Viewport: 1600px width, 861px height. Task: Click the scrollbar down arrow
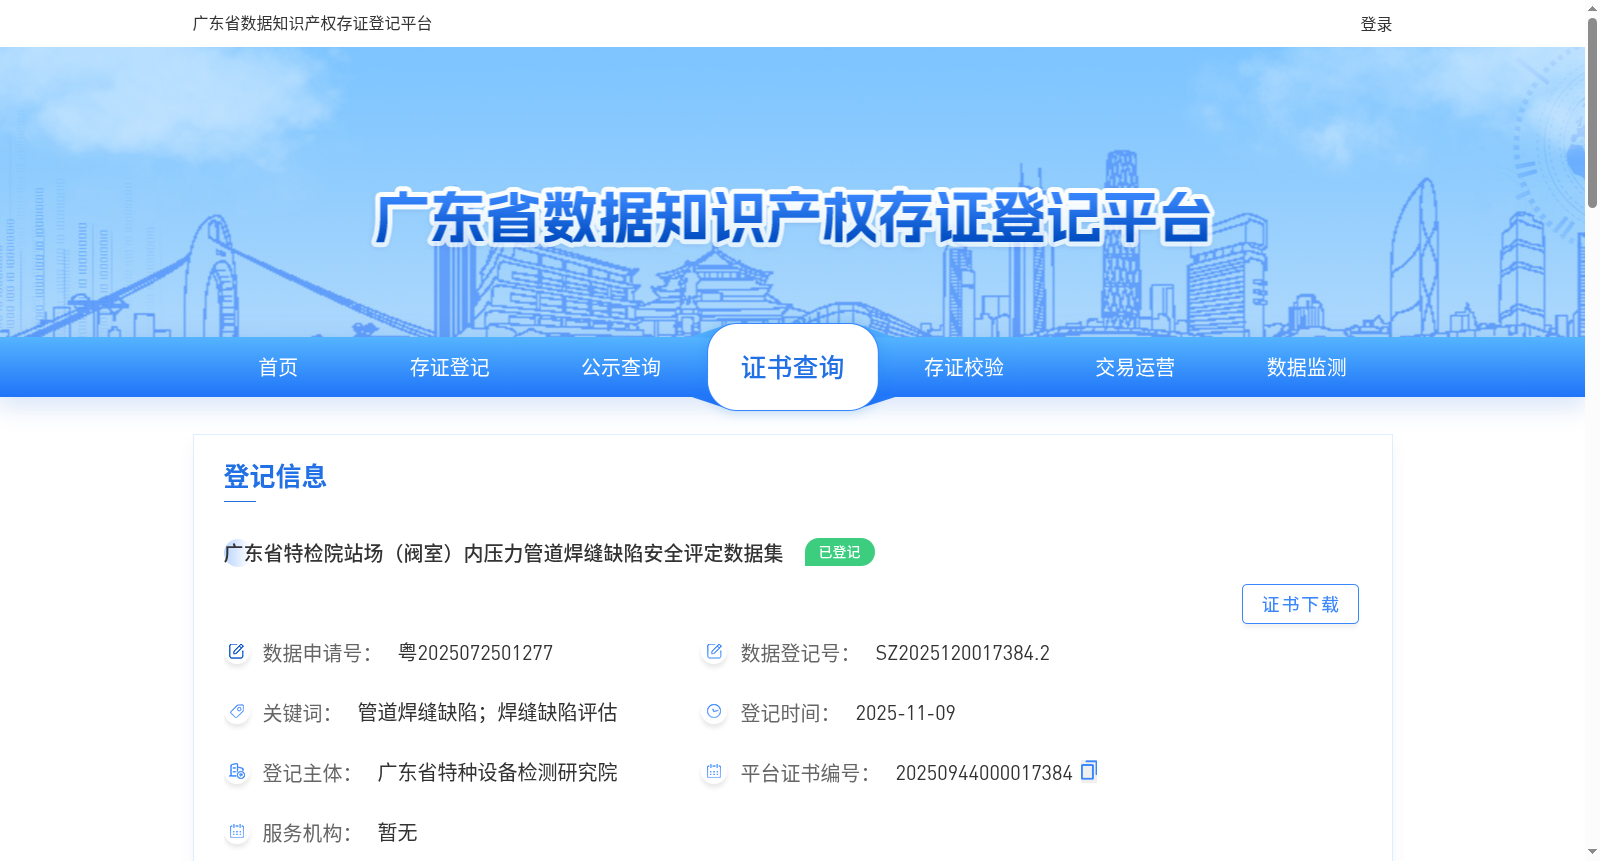(x=1592, y=852)
